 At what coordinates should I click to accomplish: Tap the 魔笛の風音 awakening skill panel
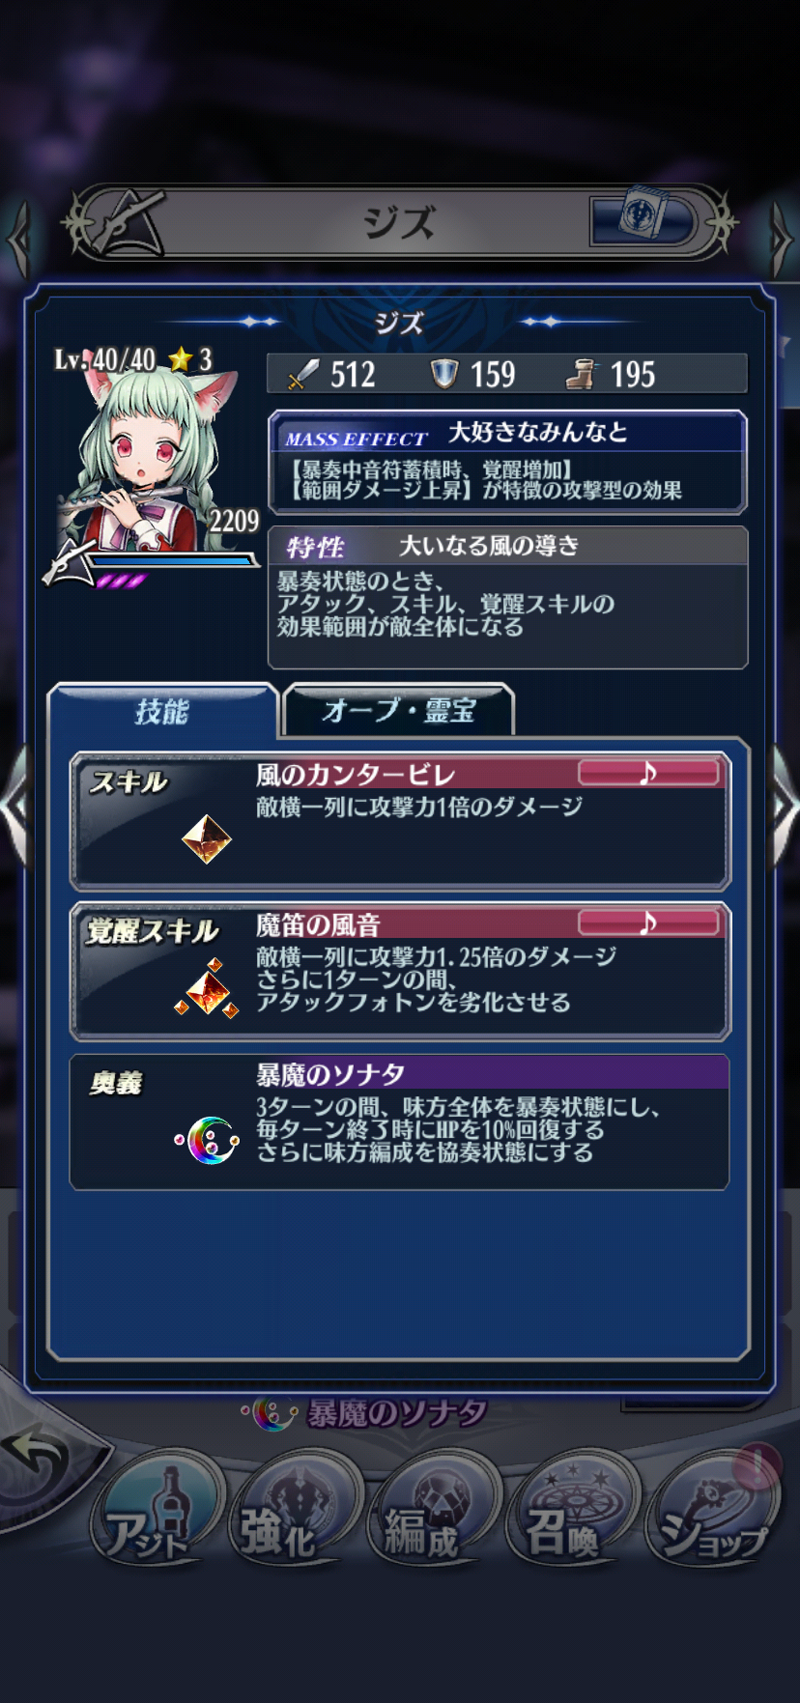coord(400,971)
